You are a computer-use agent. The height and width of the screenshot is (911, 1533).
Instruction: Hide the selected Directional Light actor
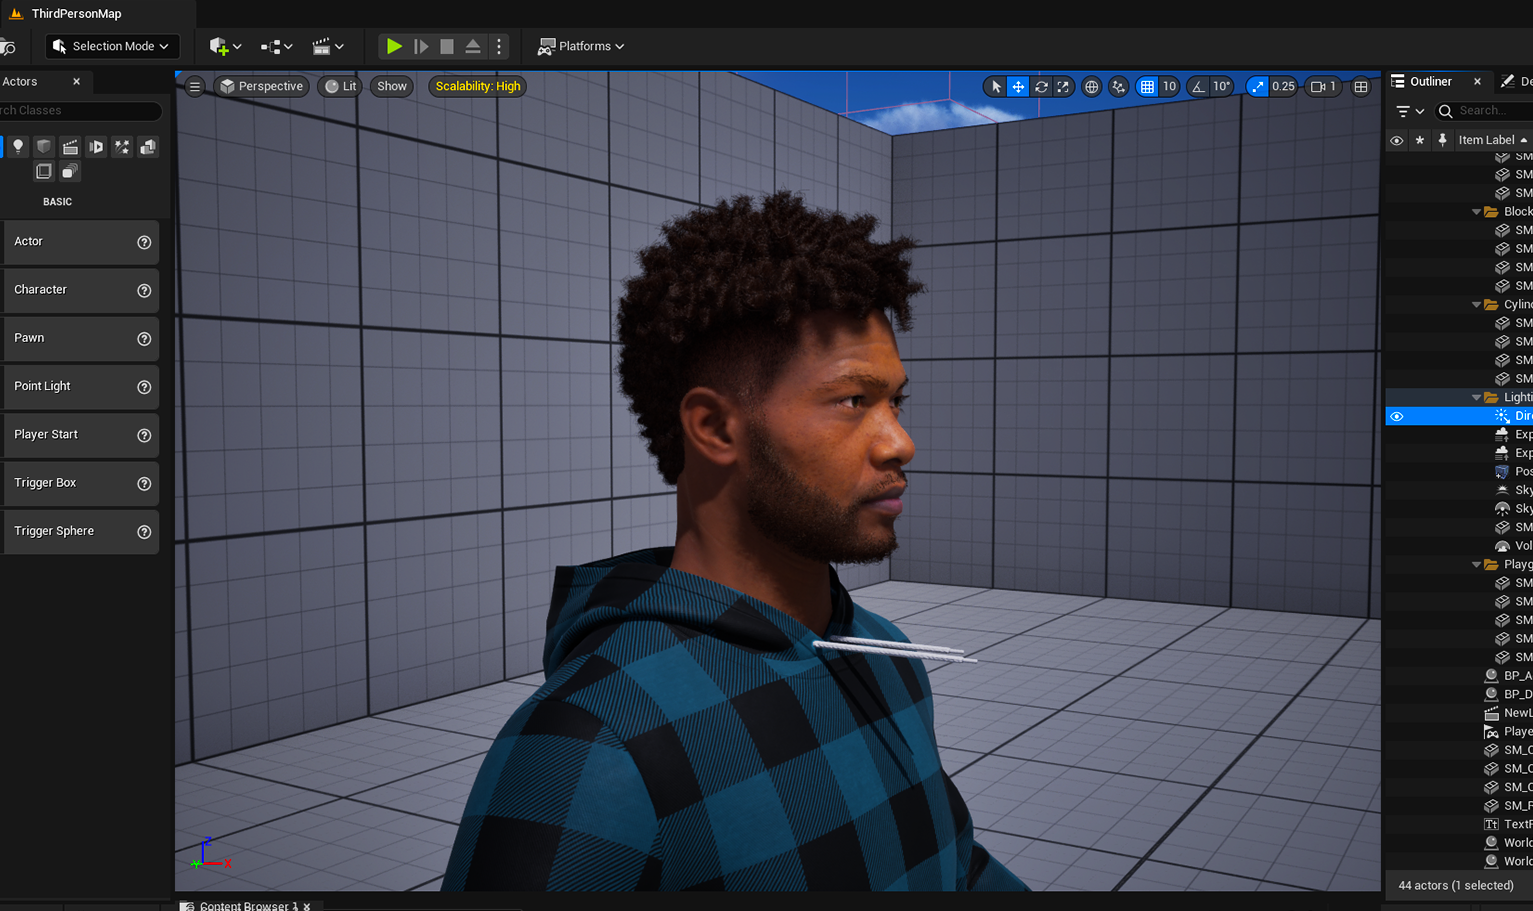click(x=1397, y=416)
